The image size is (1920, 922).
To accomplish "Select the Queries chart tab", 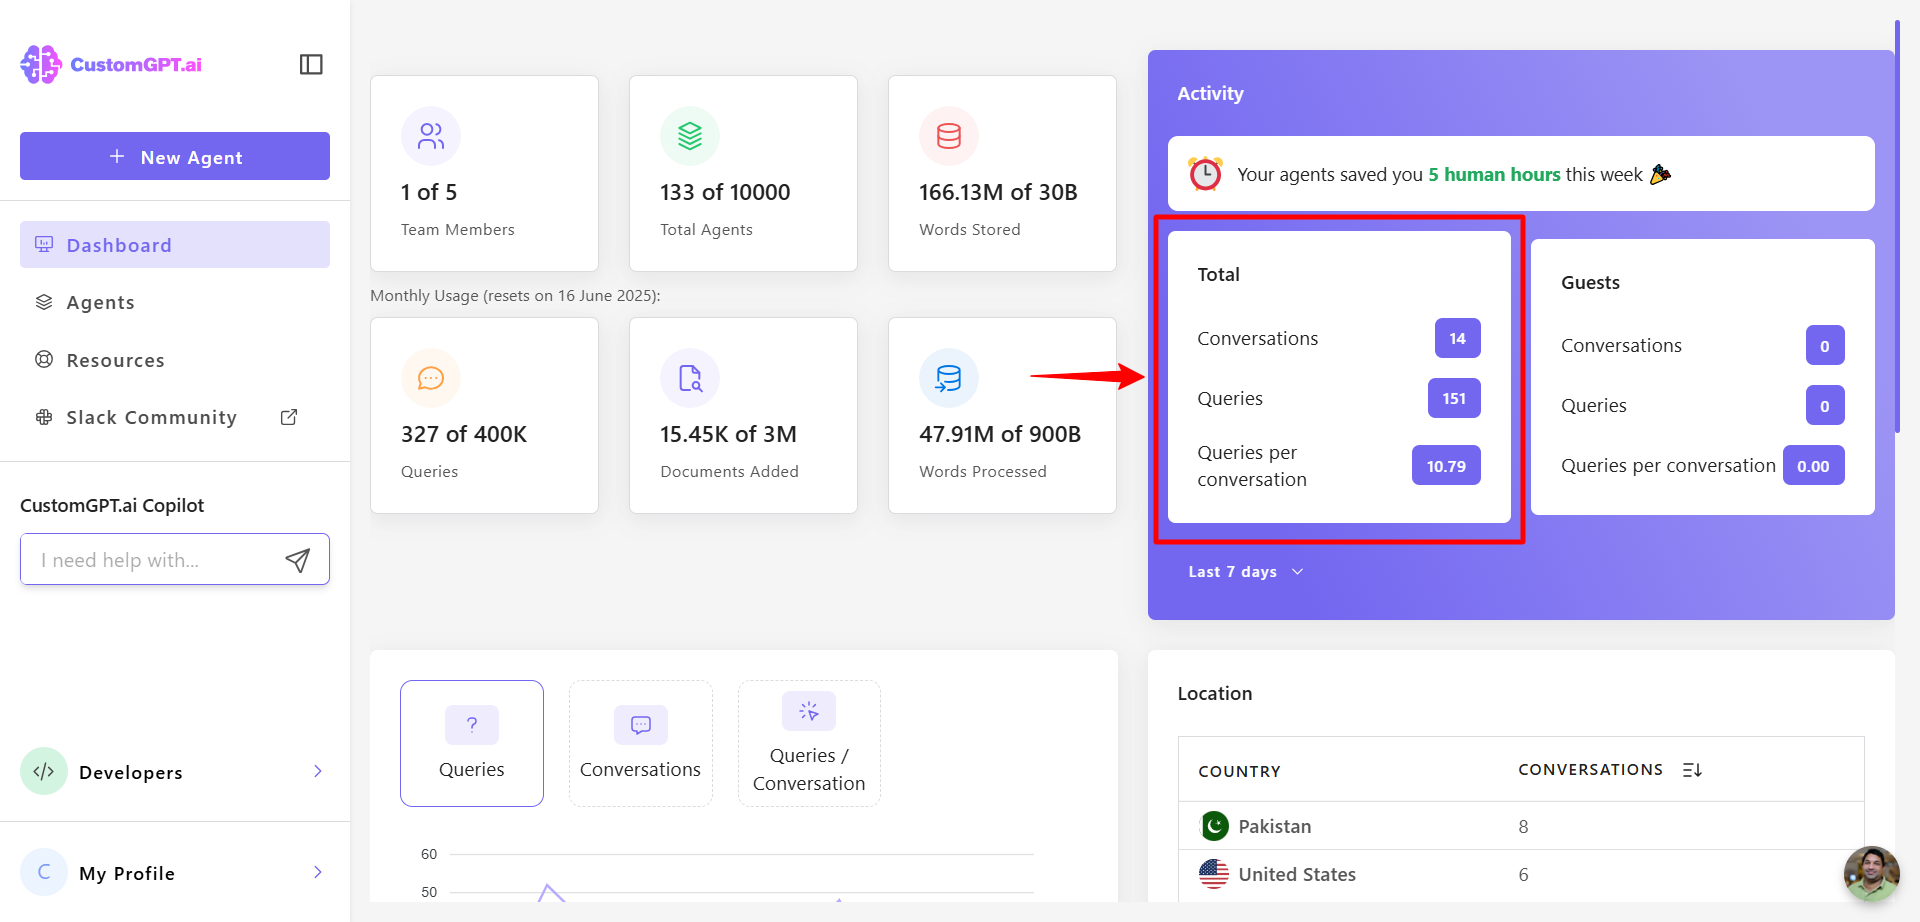I will (472, 743).
